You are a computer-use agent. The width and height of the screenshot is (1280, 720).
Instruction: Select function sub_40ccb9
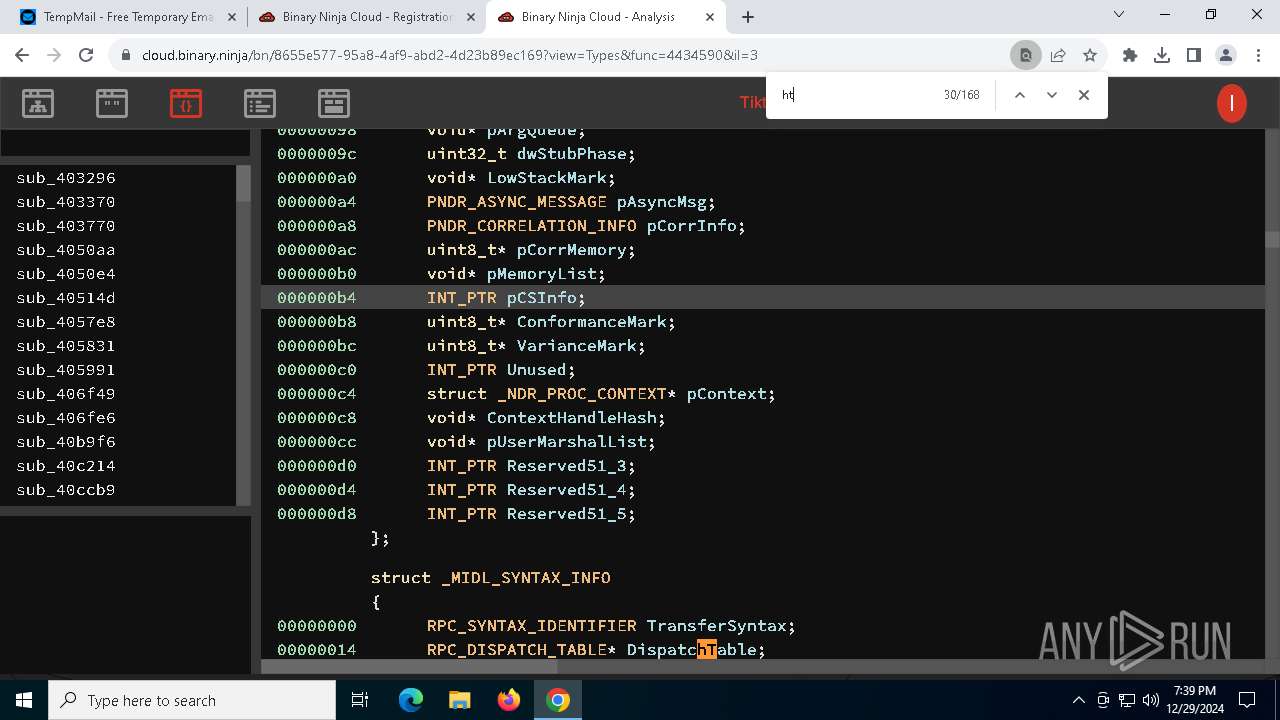(66, 490)
